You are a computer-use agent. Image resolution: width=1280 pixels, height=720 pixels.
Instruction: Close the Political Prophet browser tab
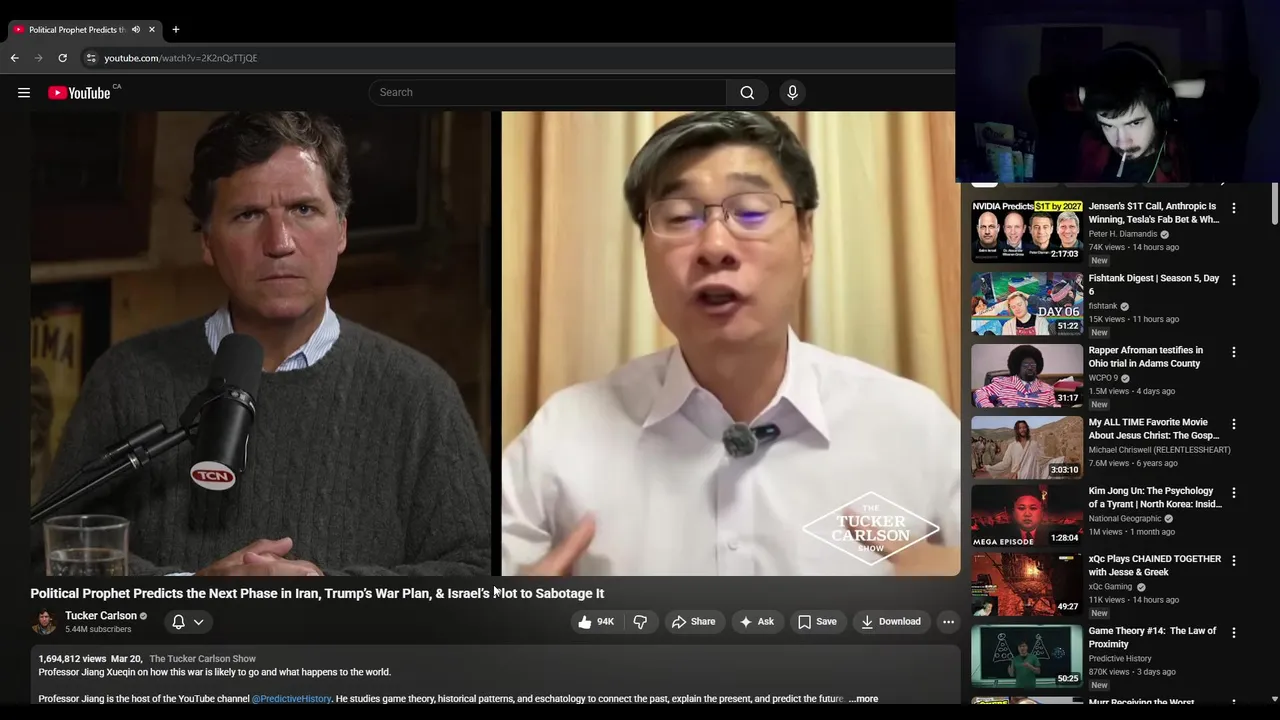click(152, 29)
